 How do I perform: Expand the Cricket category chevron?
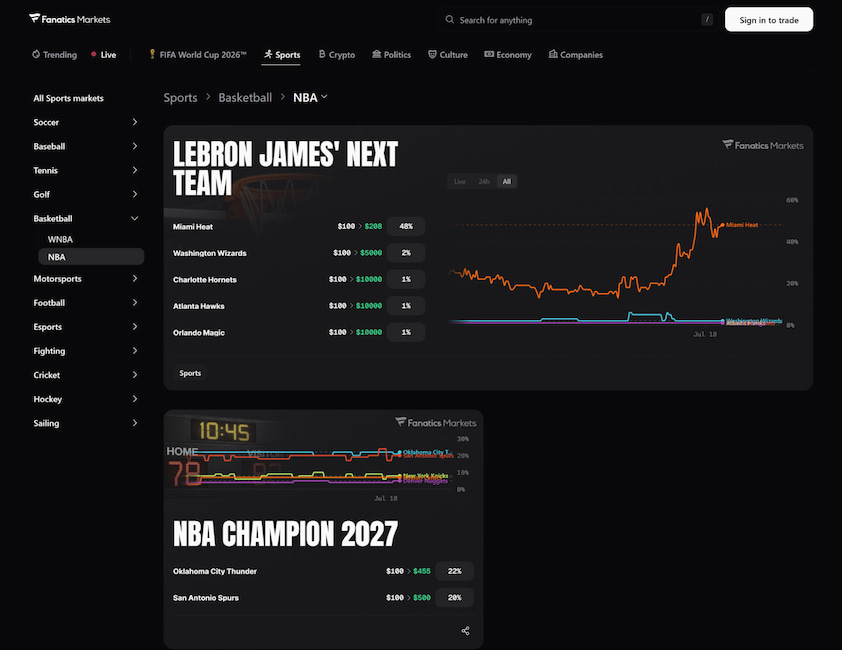[x=135, y=375]
